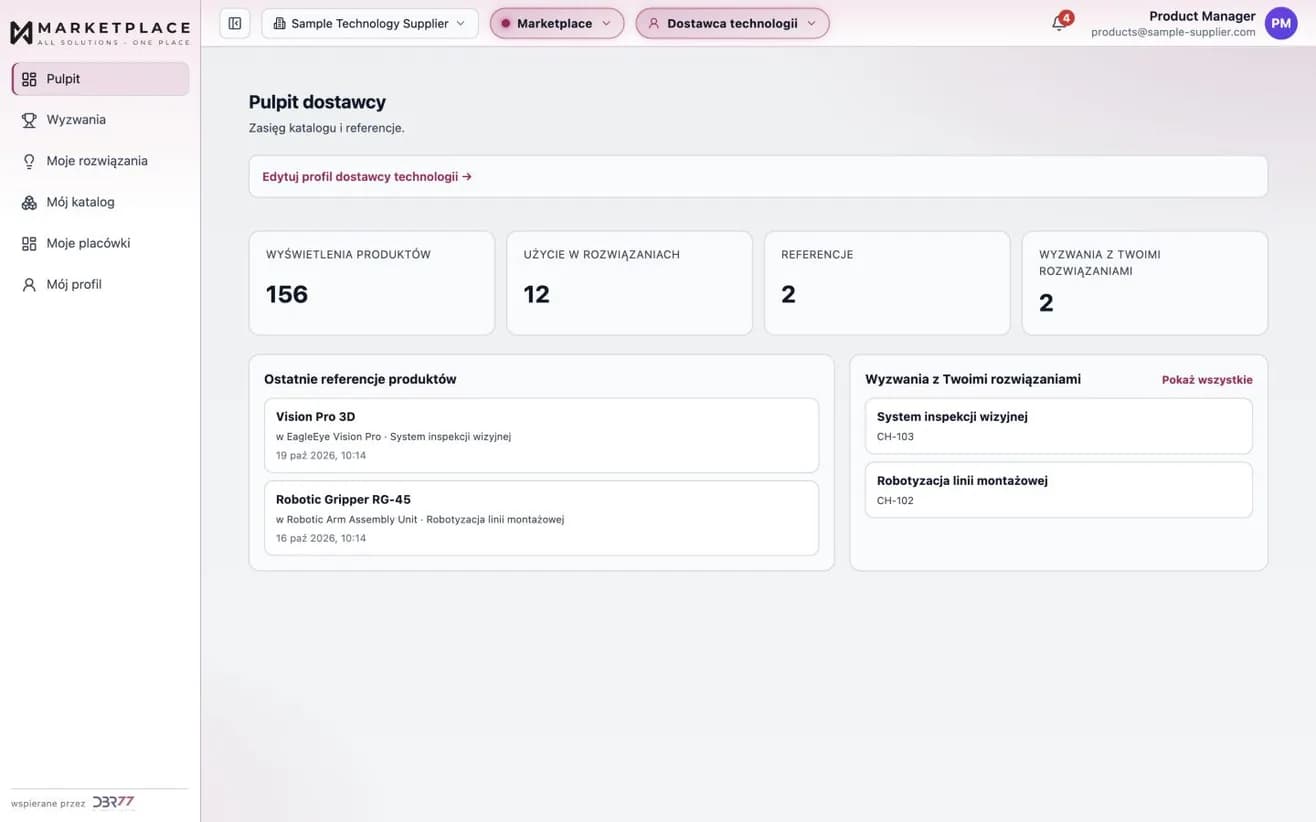Go to Pulpit in the sidebar

click(x=100, y=79)
